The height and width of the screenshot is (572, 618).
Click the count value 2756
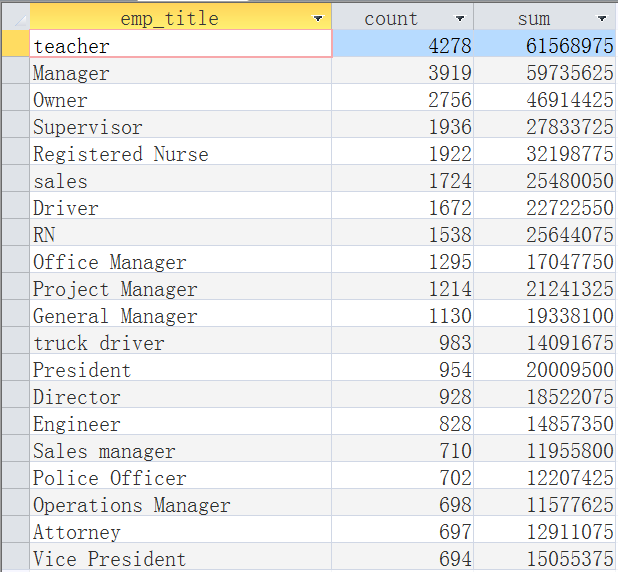tap(450, 100)
